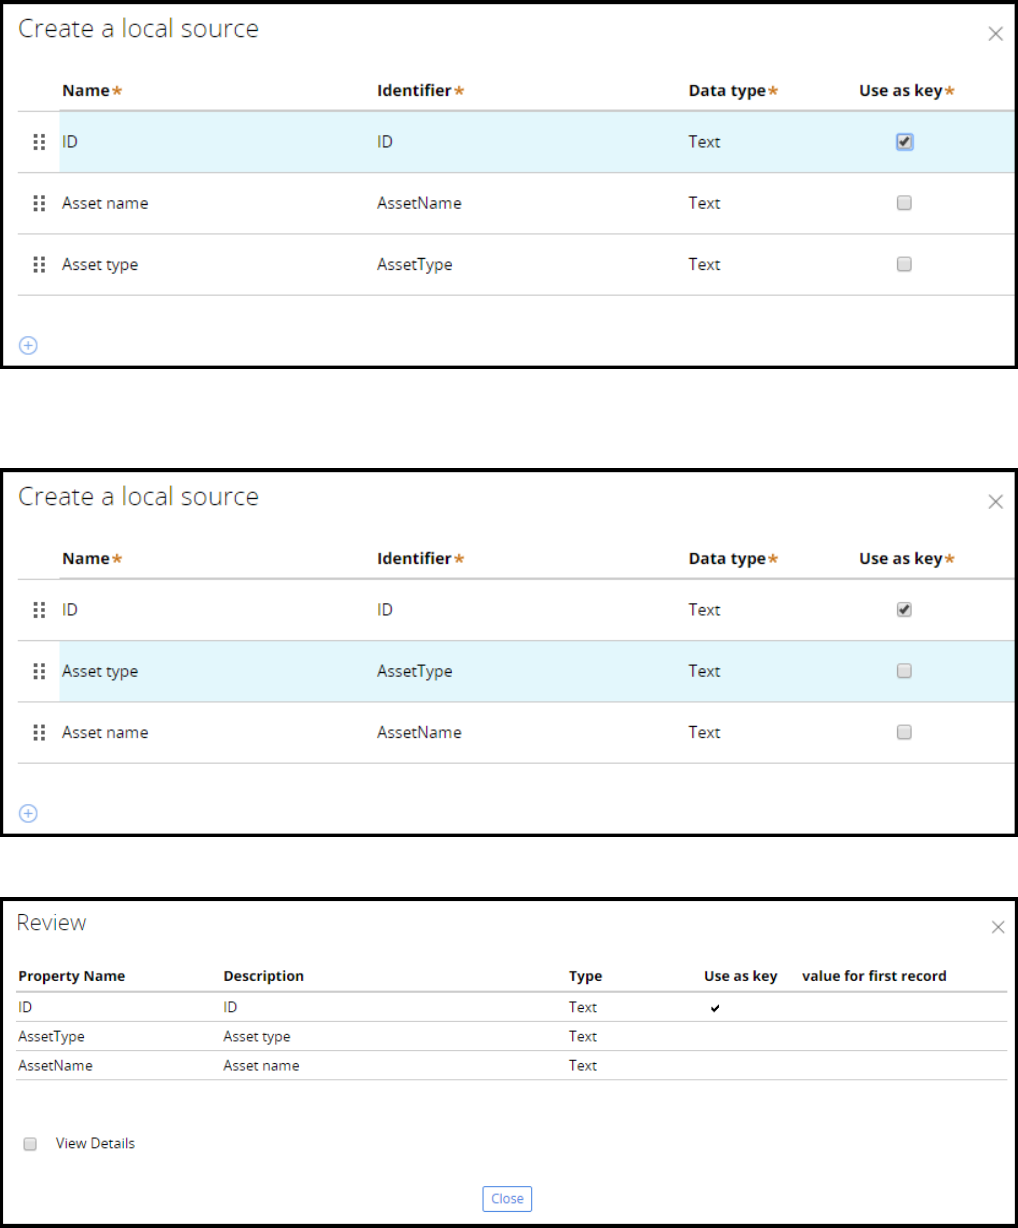This screenshot has height=1228, width=1018.
Task: Click the add row plus icon in the top dialog
Action: click(x=29, y=345)
